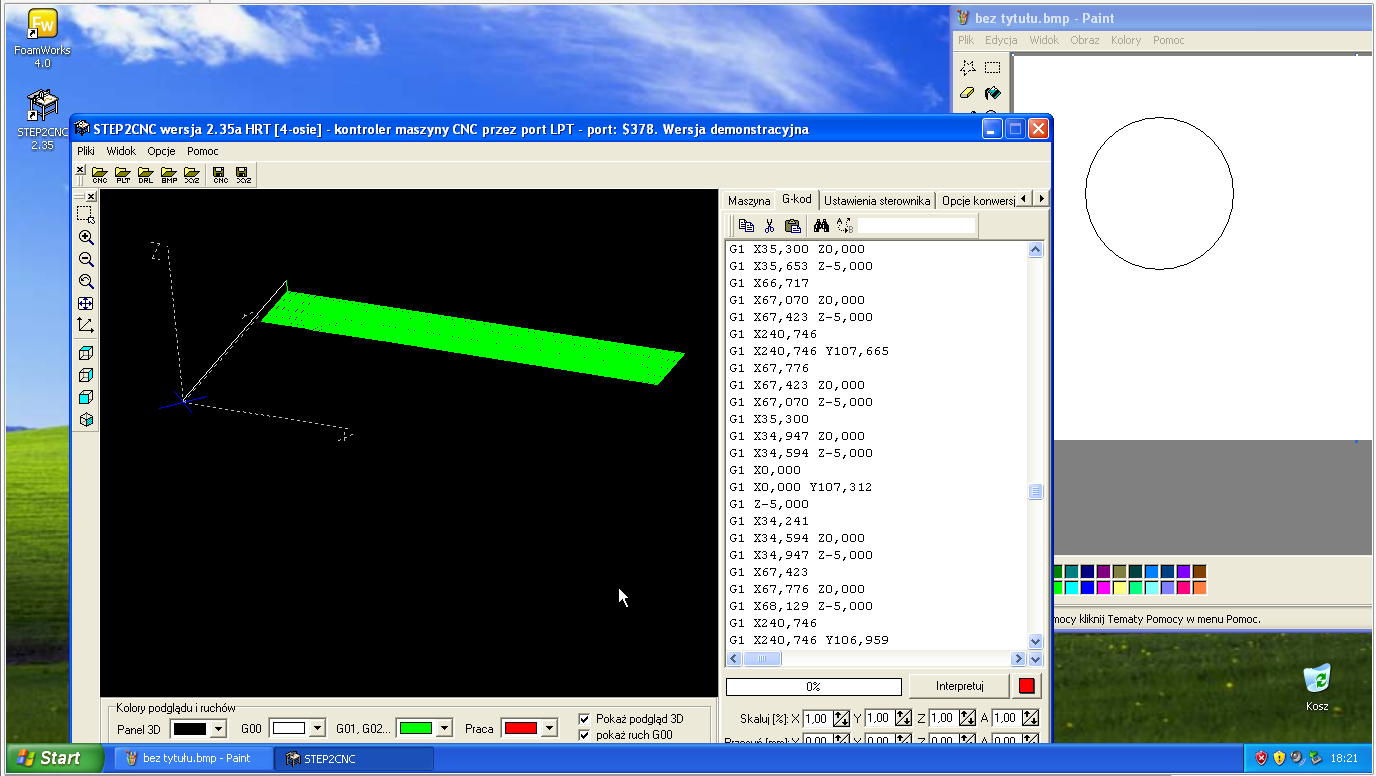Save as XYZ file icon
Viewport: 1376px width, 776px height.
click(243, 175)
